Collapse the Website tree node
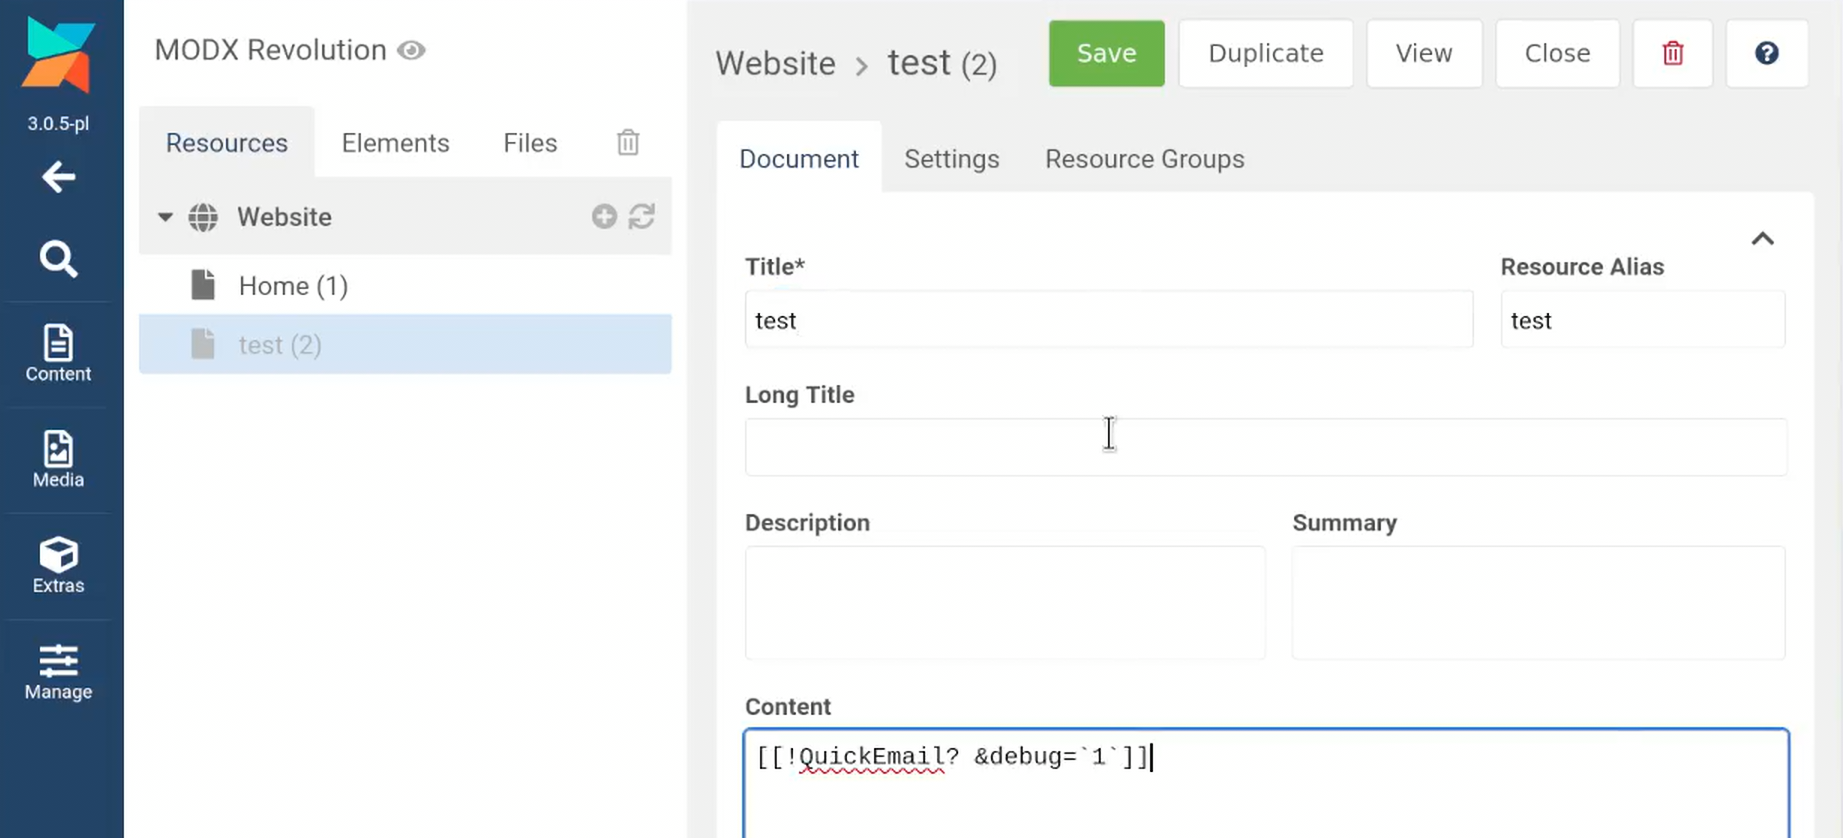This screenshot has width=1843, height=838. (165, 217)
